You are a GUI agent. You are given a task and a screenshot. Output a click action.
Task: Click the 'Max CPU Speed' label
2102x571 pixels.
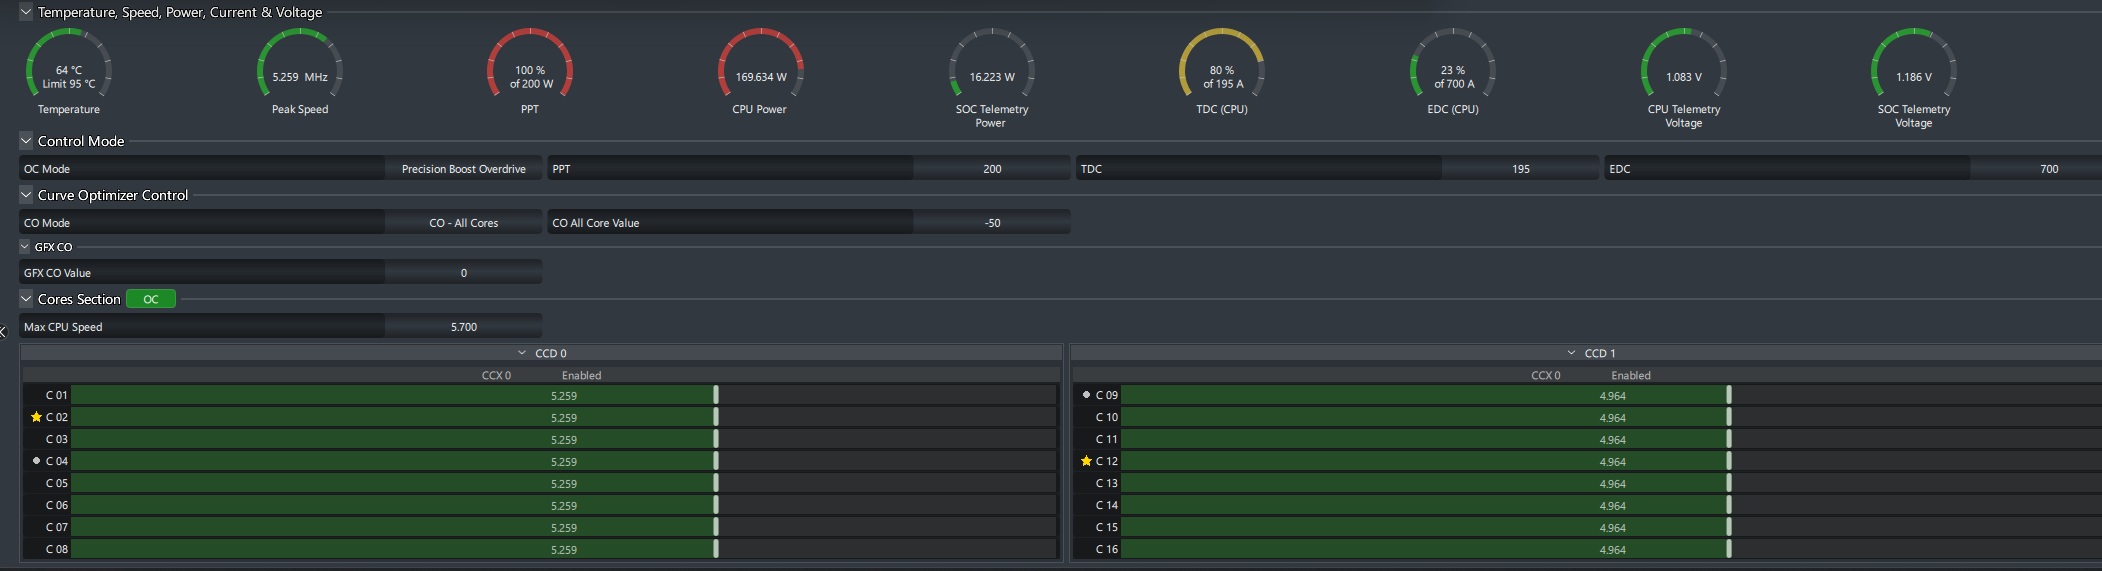pyautogui.click(x=63, y=327)
